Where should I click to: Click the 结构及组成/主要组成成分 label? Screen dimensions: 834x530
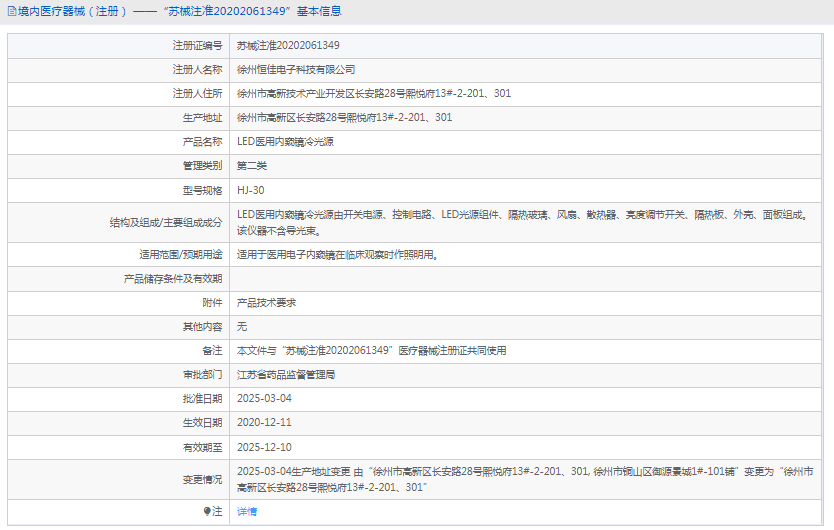pos(165,222)
